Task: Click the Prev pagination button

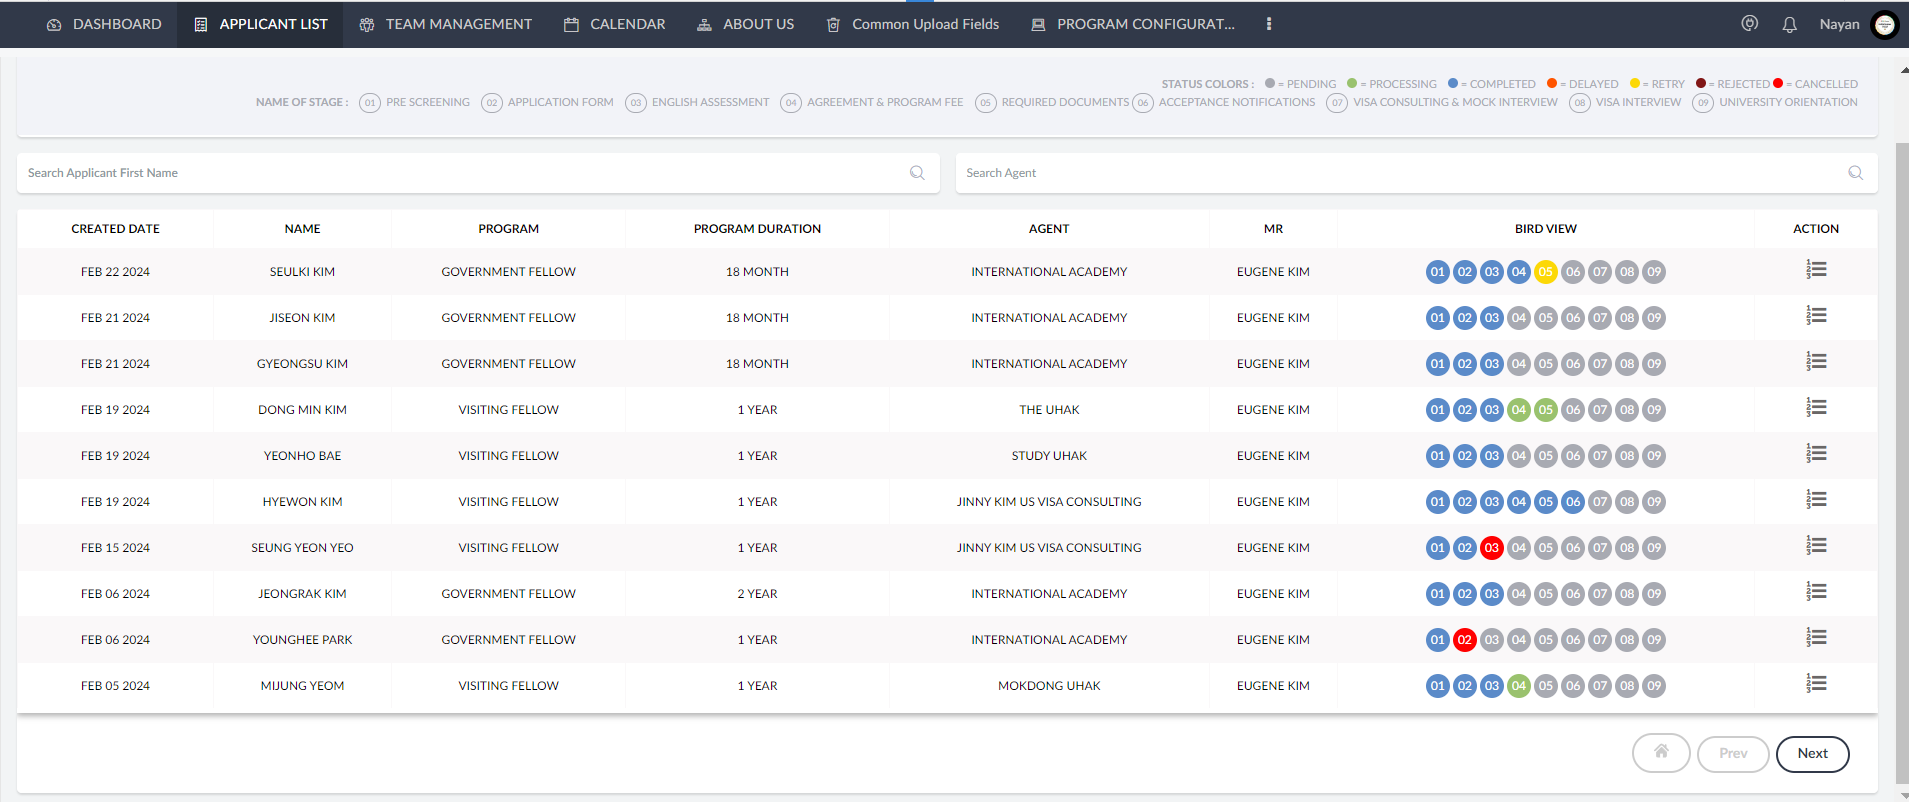Action: tap(1733, 754)
